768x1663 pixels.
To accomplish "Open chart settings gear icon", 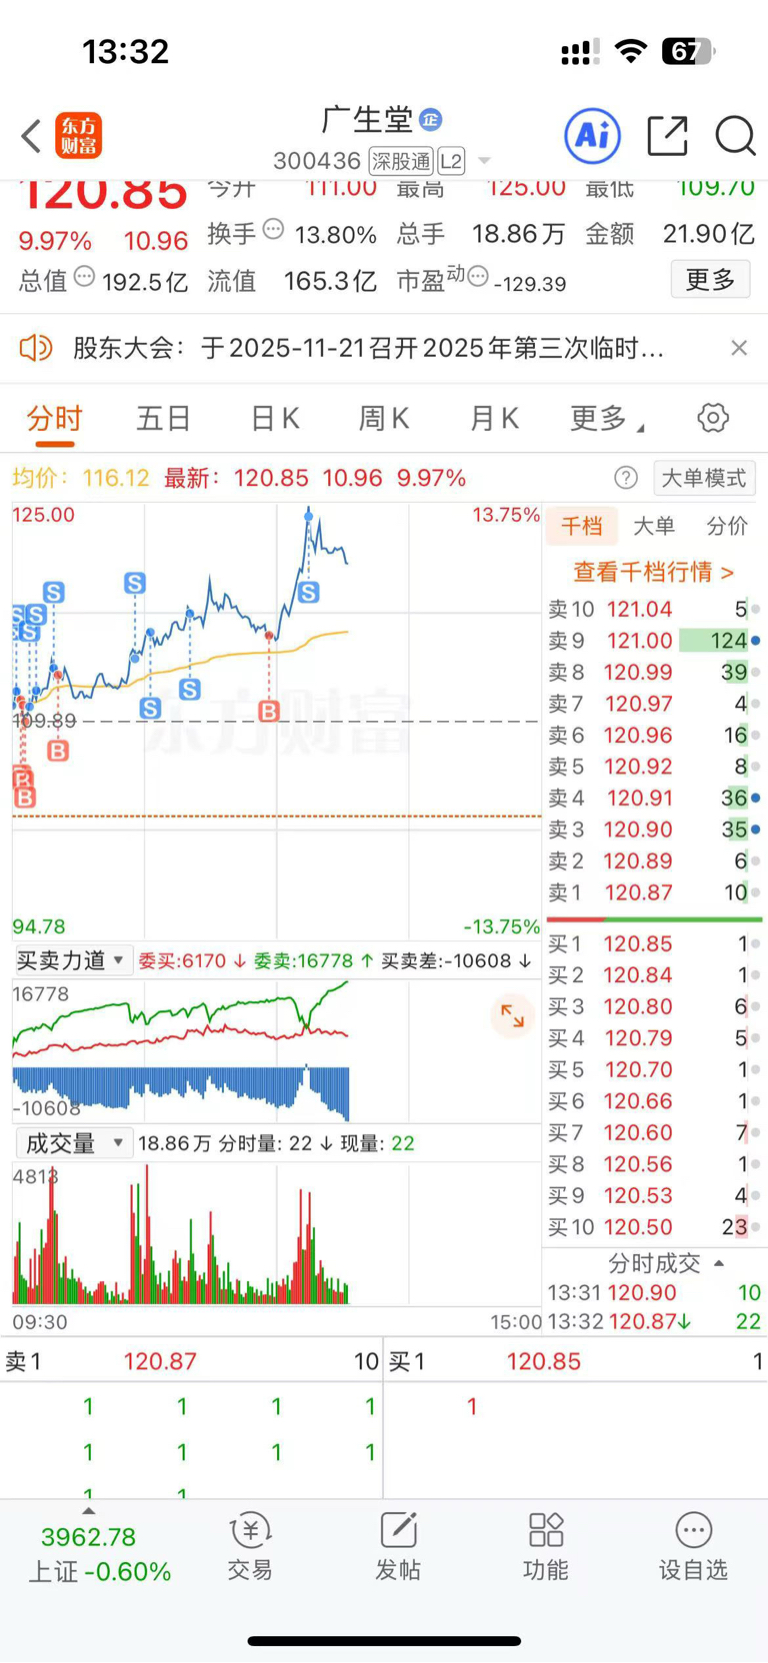I will 713,418.
